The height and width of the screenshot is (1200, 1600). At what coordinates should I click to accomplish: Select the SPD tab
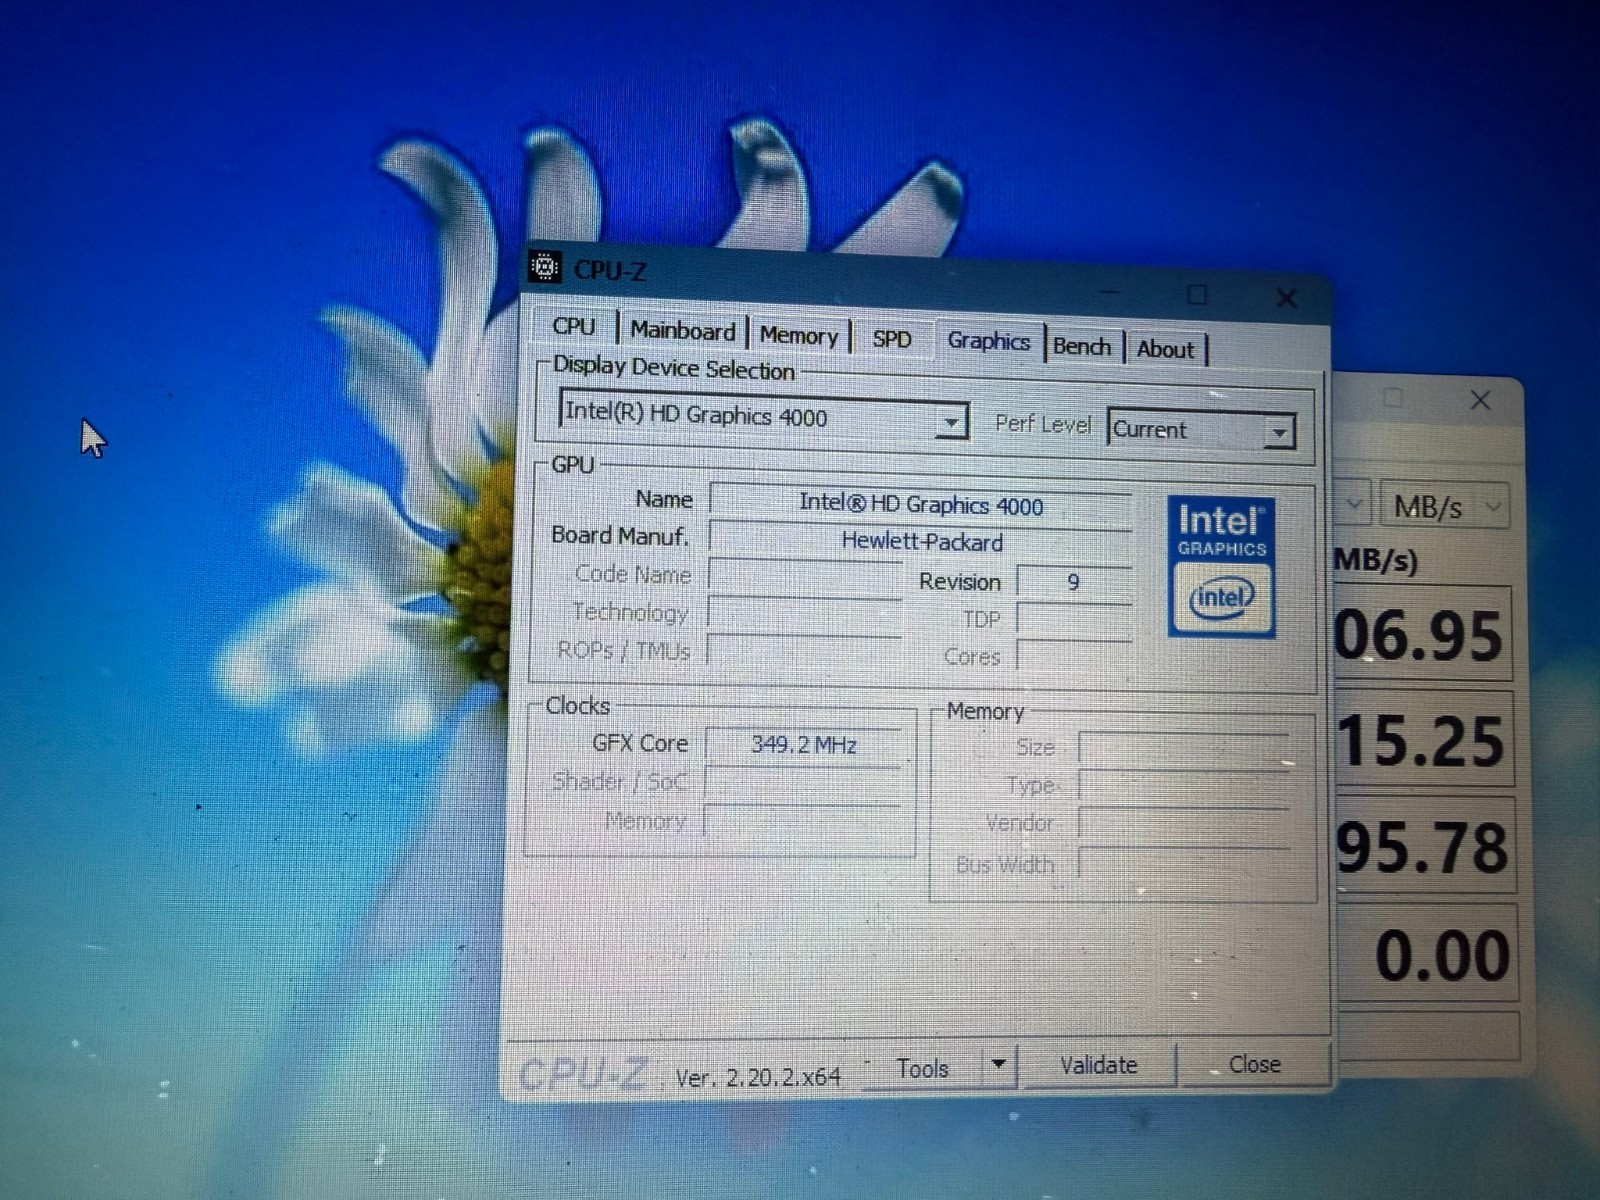point(891,340)
